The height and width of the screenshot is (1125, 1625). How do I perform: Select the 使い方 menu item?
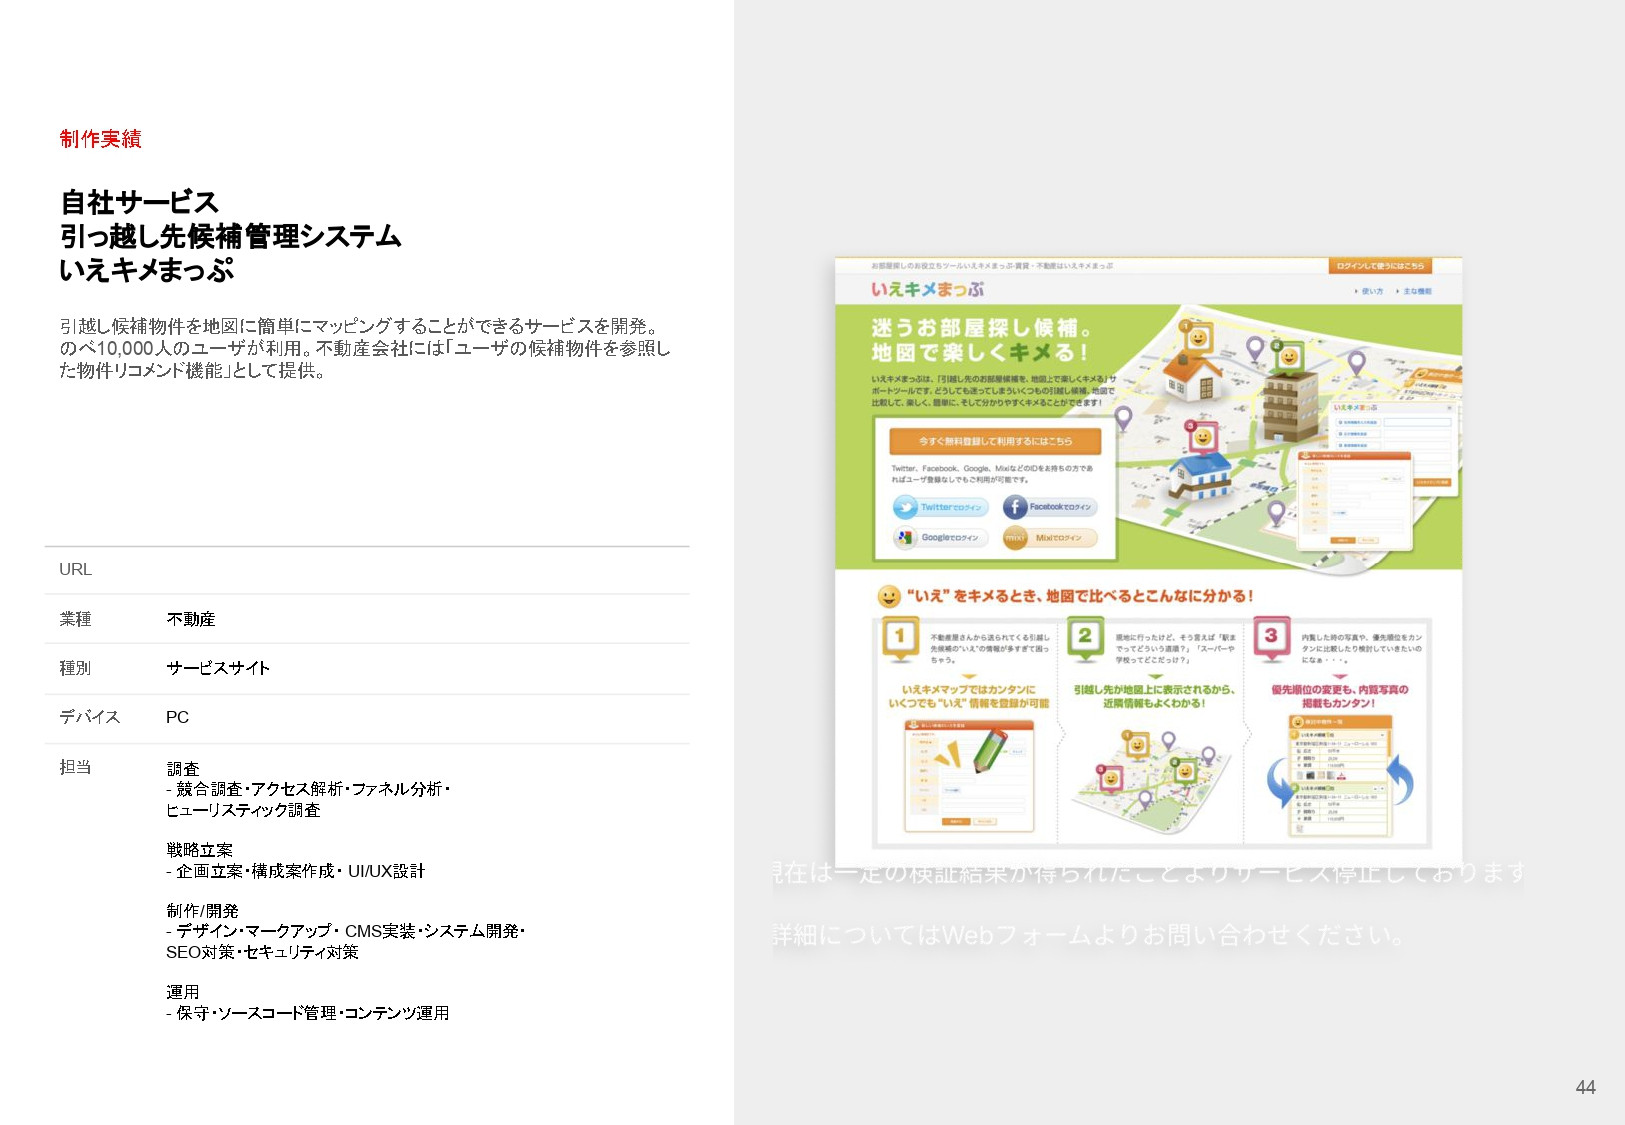(x=1372, y=290)
